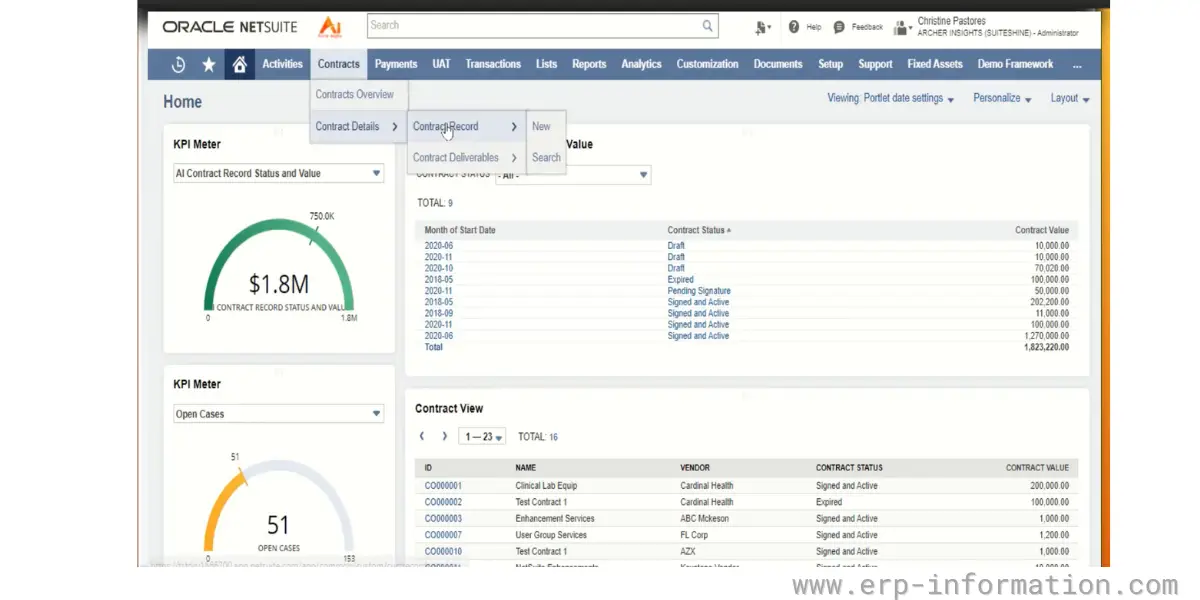Click the FL Corp vendor cell

[x=694, y=535]
